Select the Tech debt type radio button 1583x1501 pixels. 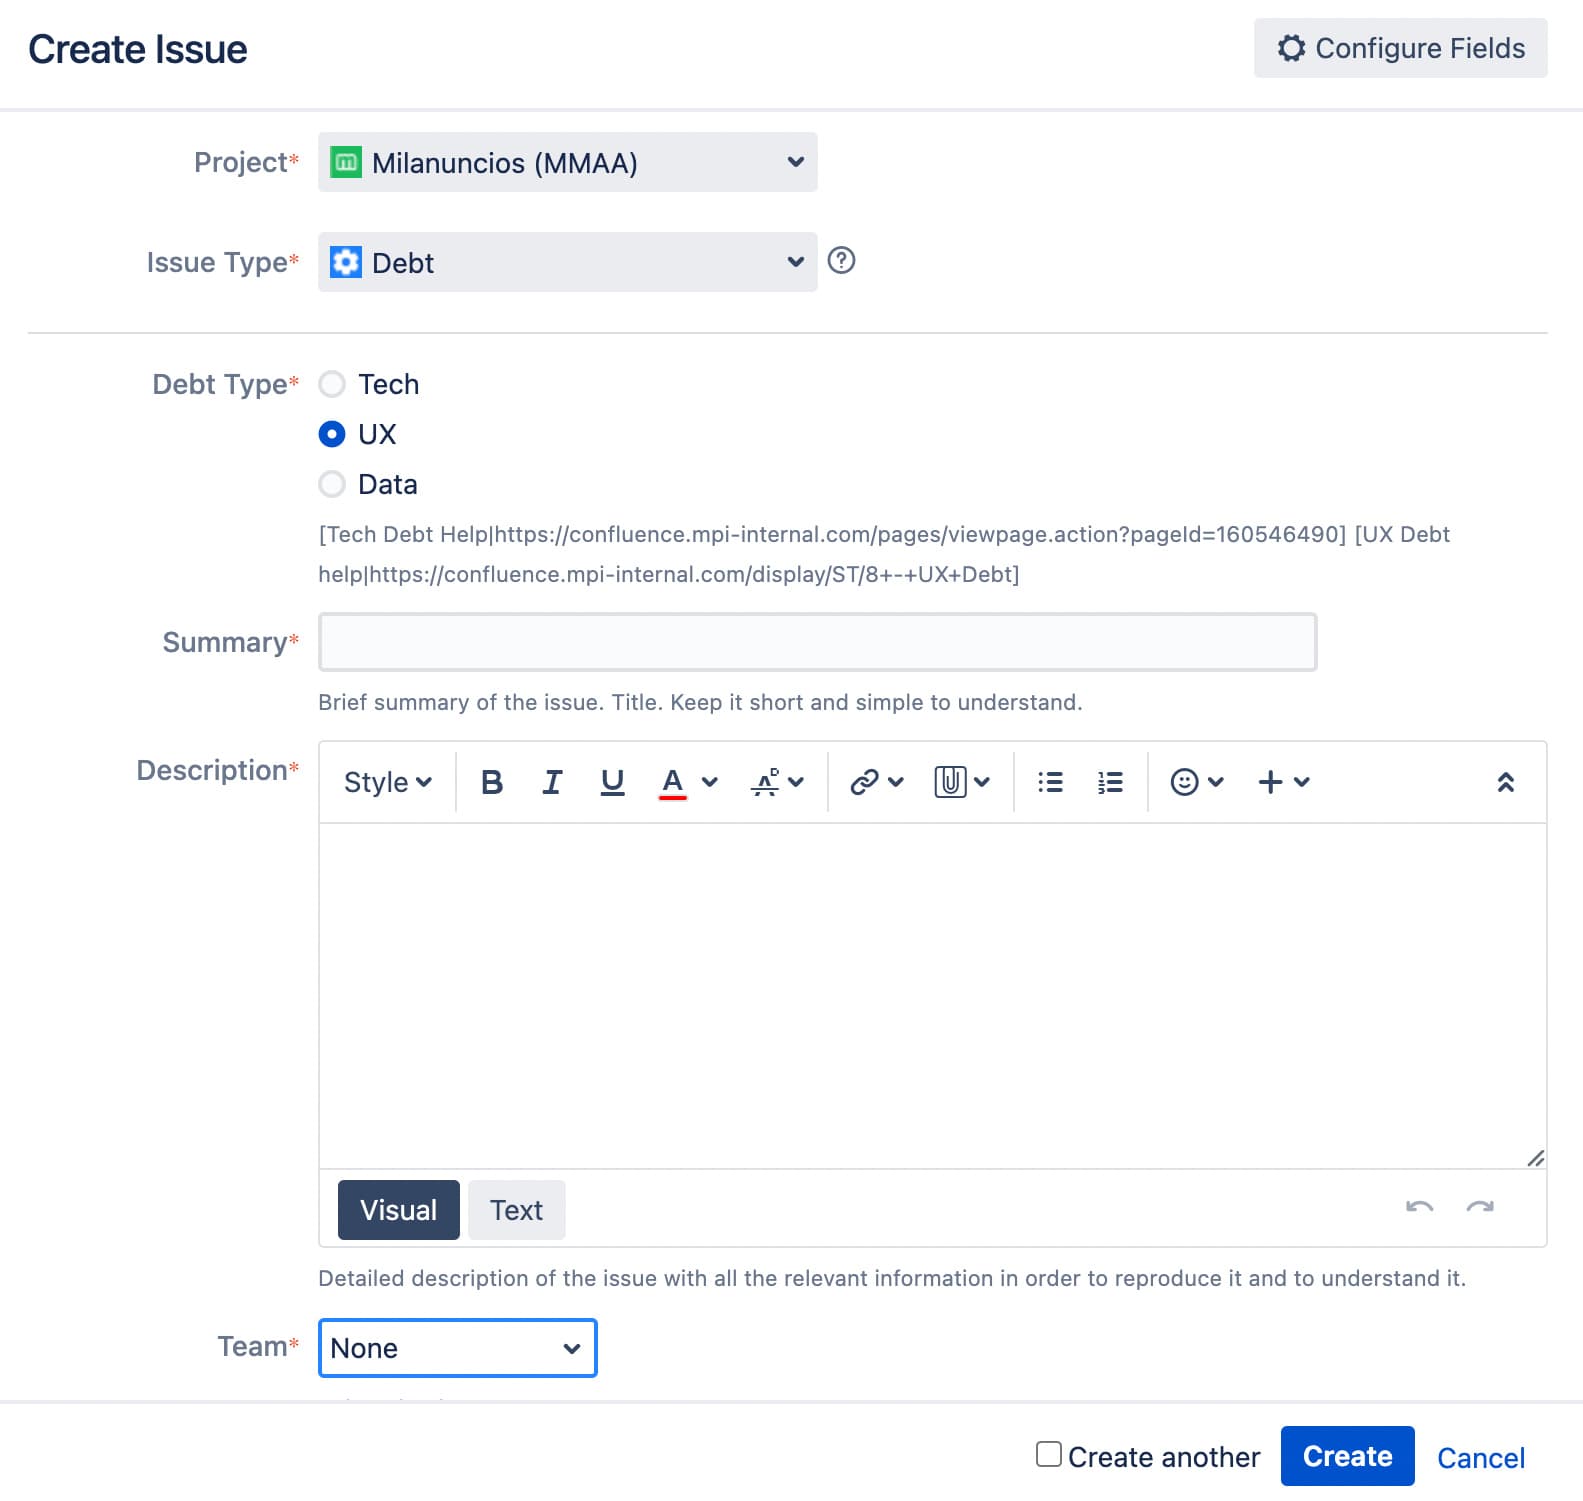click(x=332, y=384)
